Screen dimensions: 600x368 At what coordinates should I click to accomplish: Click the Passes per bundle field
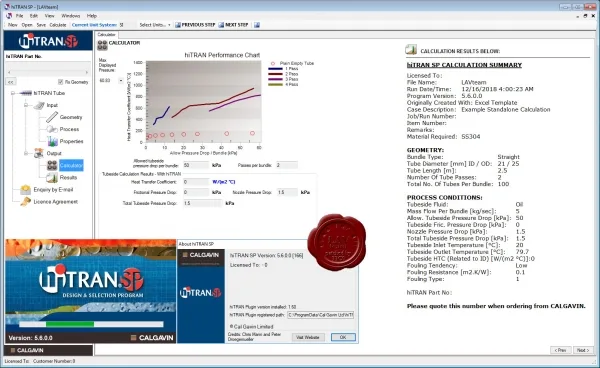click(287, 165)
